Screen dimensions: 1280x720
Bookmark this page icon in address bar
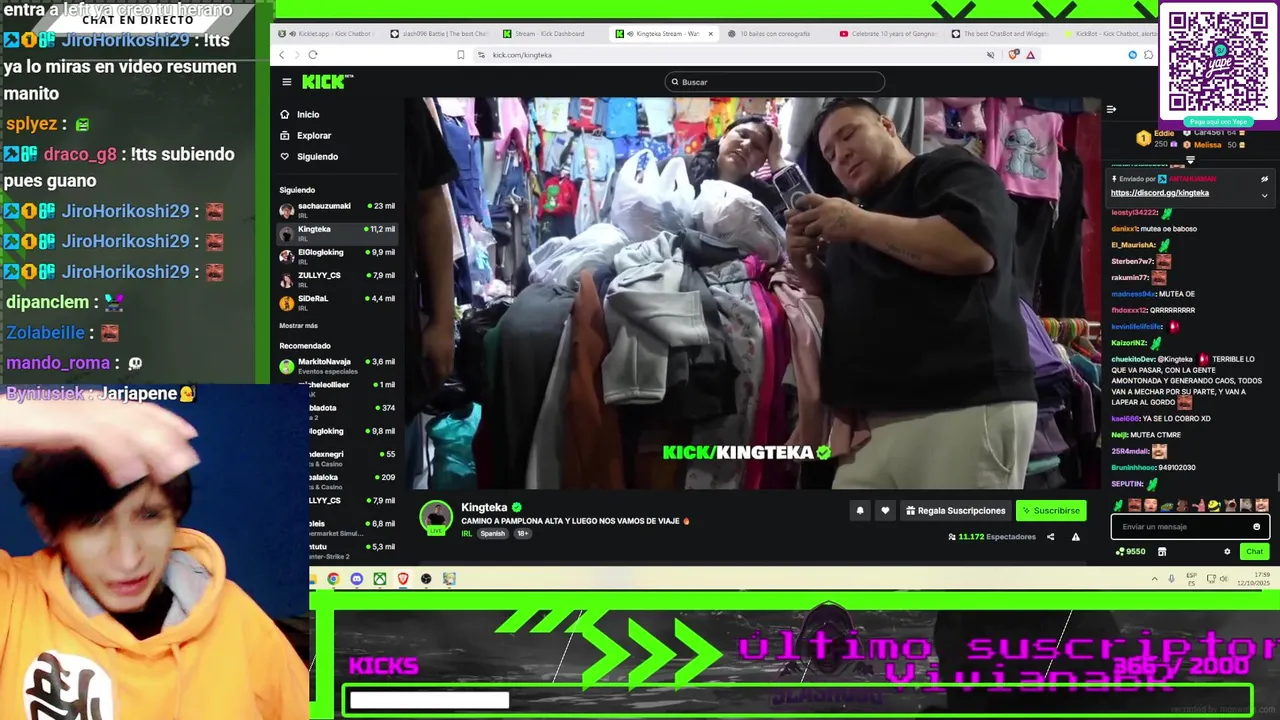pos(460,55)
